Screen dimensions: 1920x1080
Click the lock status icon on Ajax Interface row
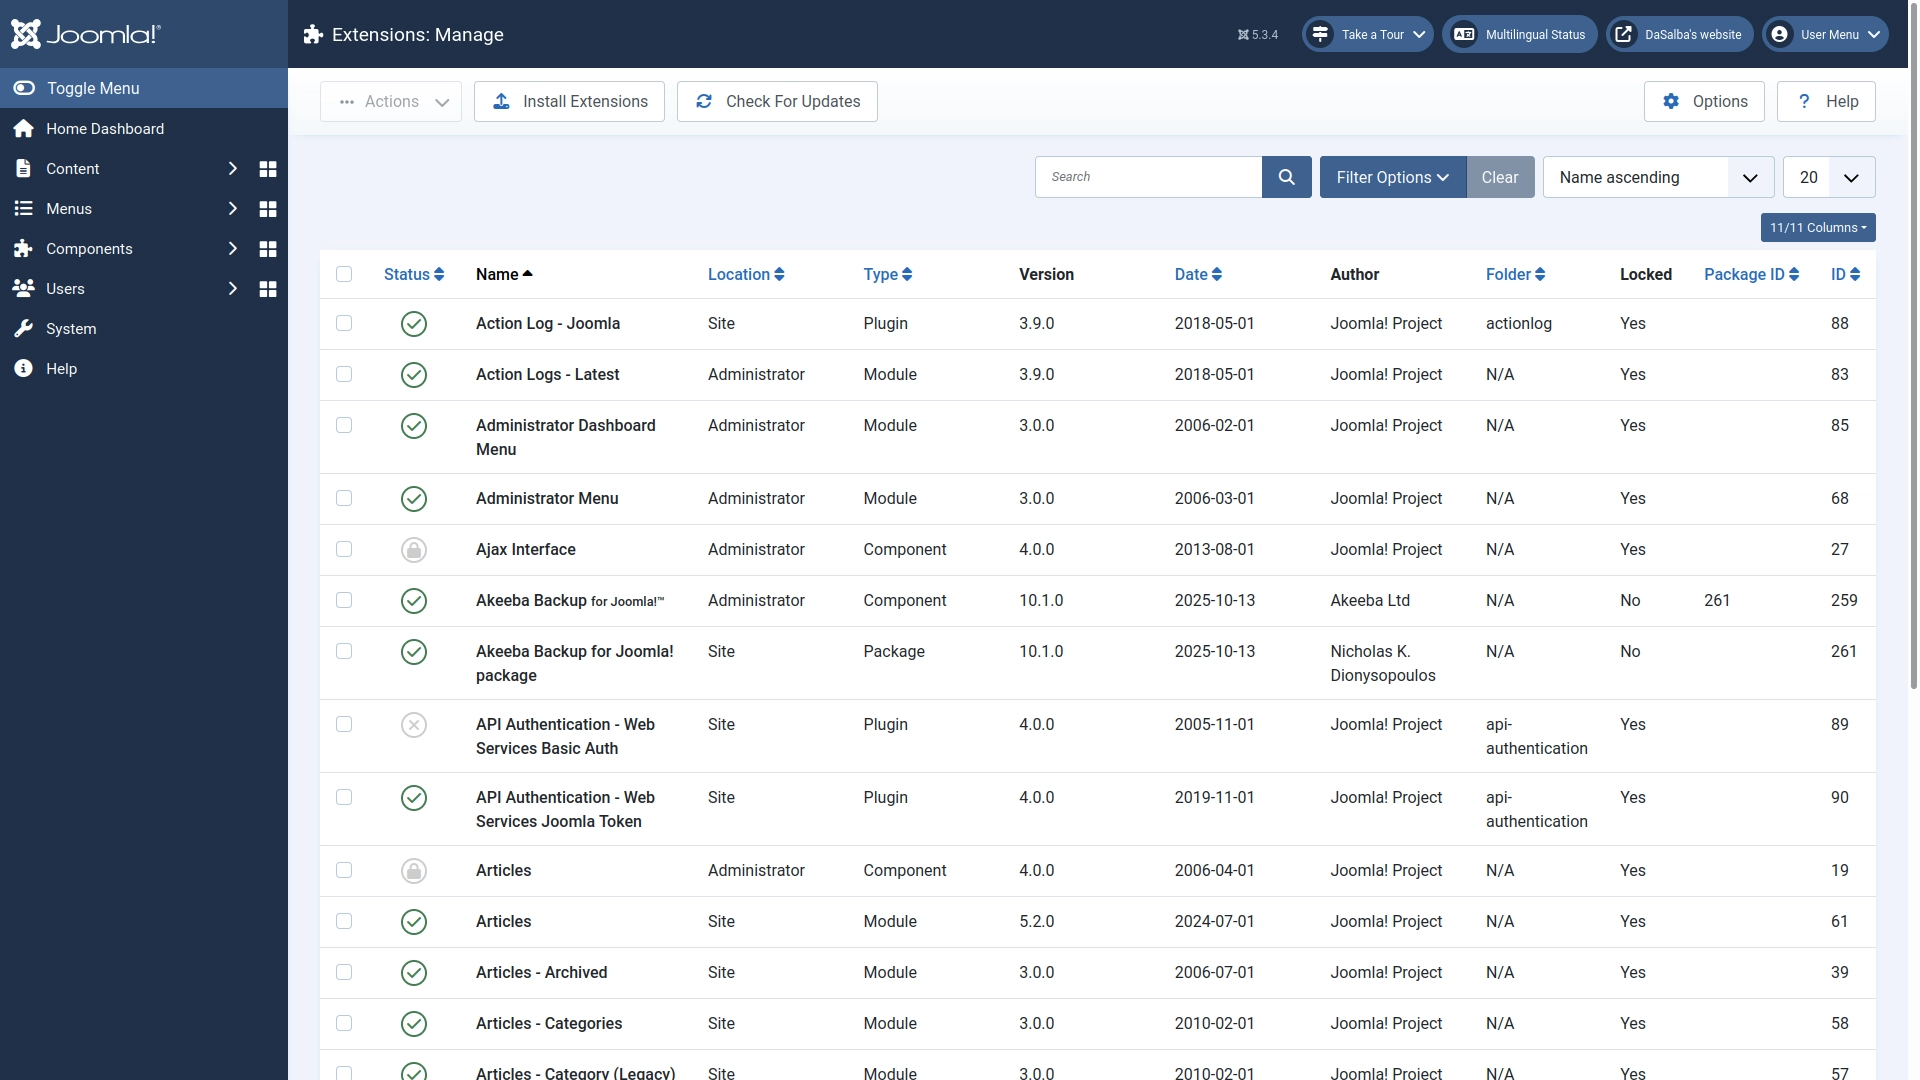click(413, 549)
